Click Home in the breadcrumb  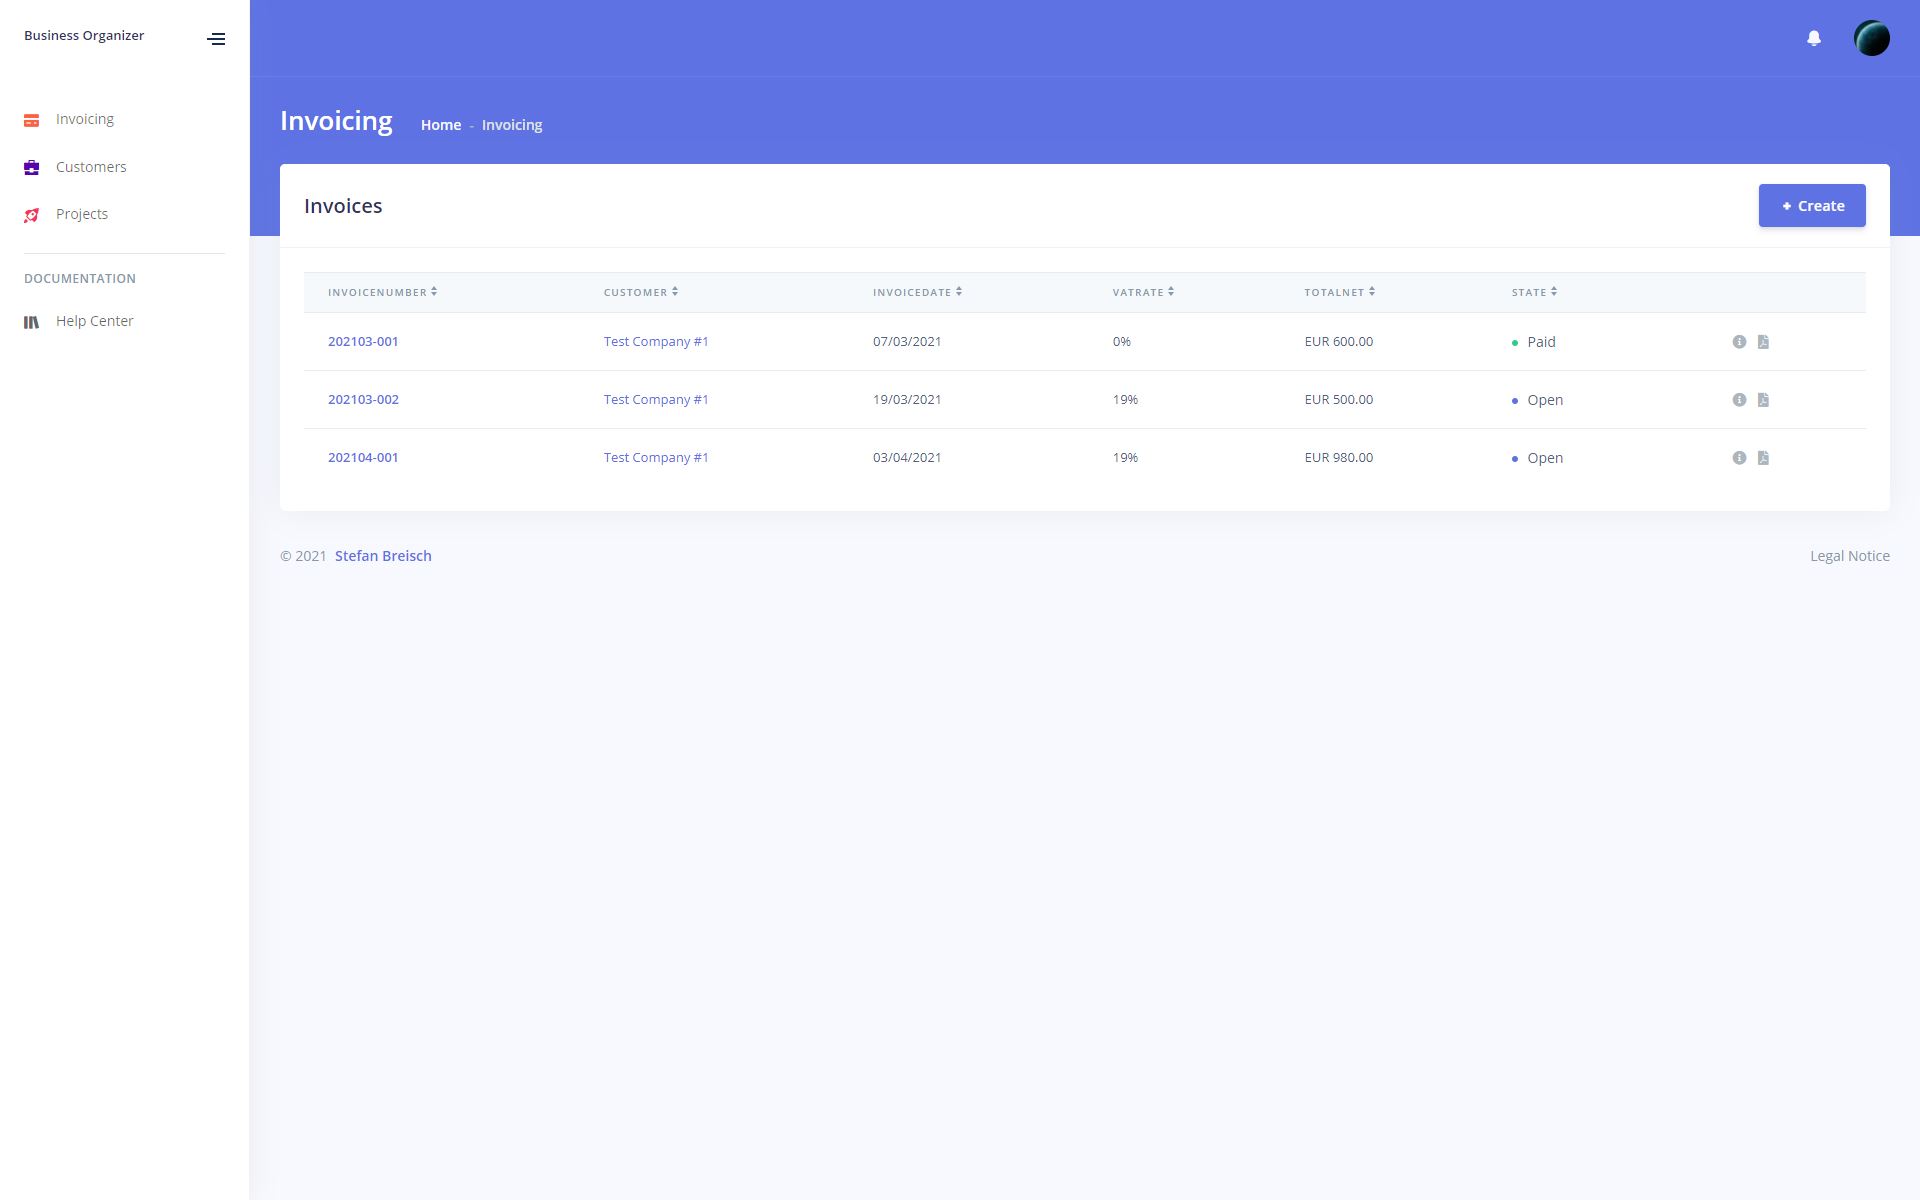click(440, 125)
